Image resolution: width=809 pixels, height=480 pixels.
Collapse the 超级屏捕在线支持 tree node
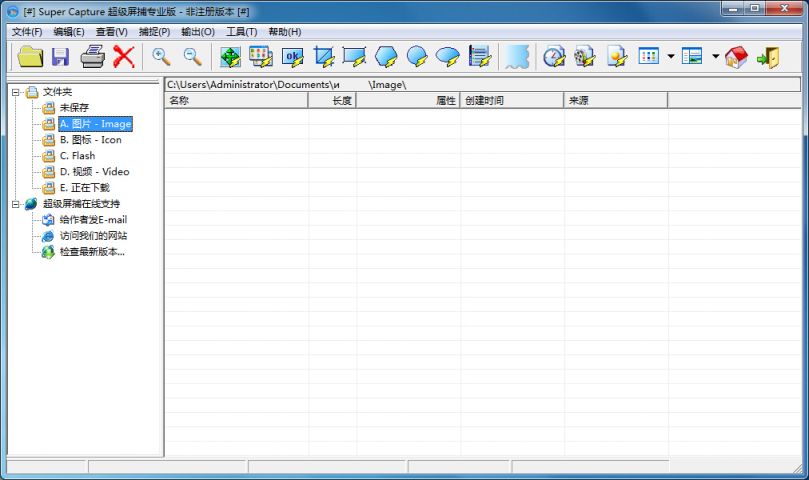click(16, 204)
